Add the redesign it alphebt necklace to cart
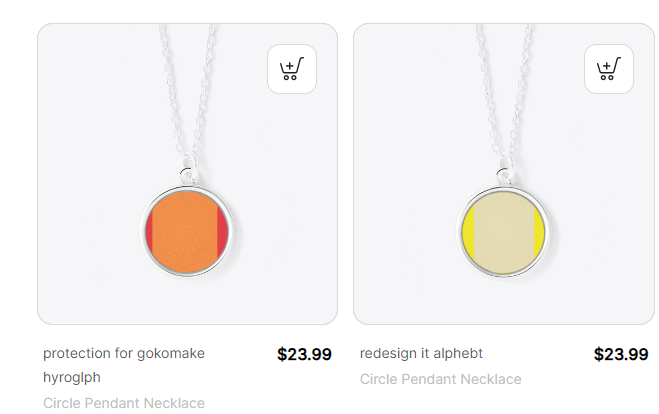The image size is (659, 414). (x=609, y=69)
